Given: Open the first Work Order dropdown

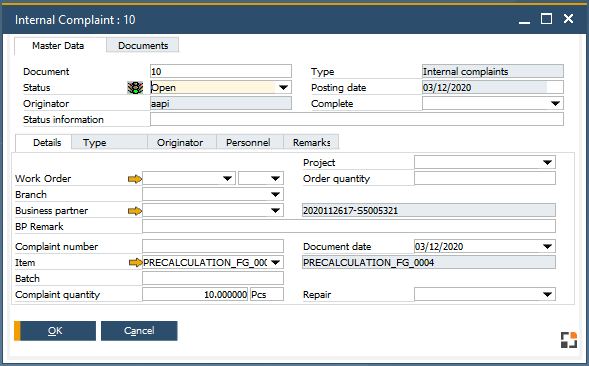Looking at the screenshot, I should click(227, 178).
